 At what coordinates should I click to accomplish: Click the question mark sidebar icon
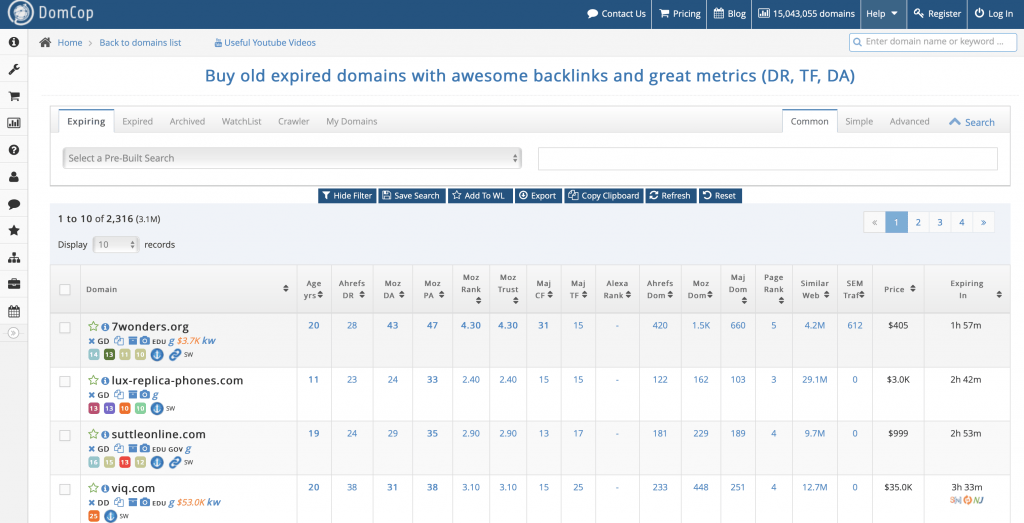14,150
